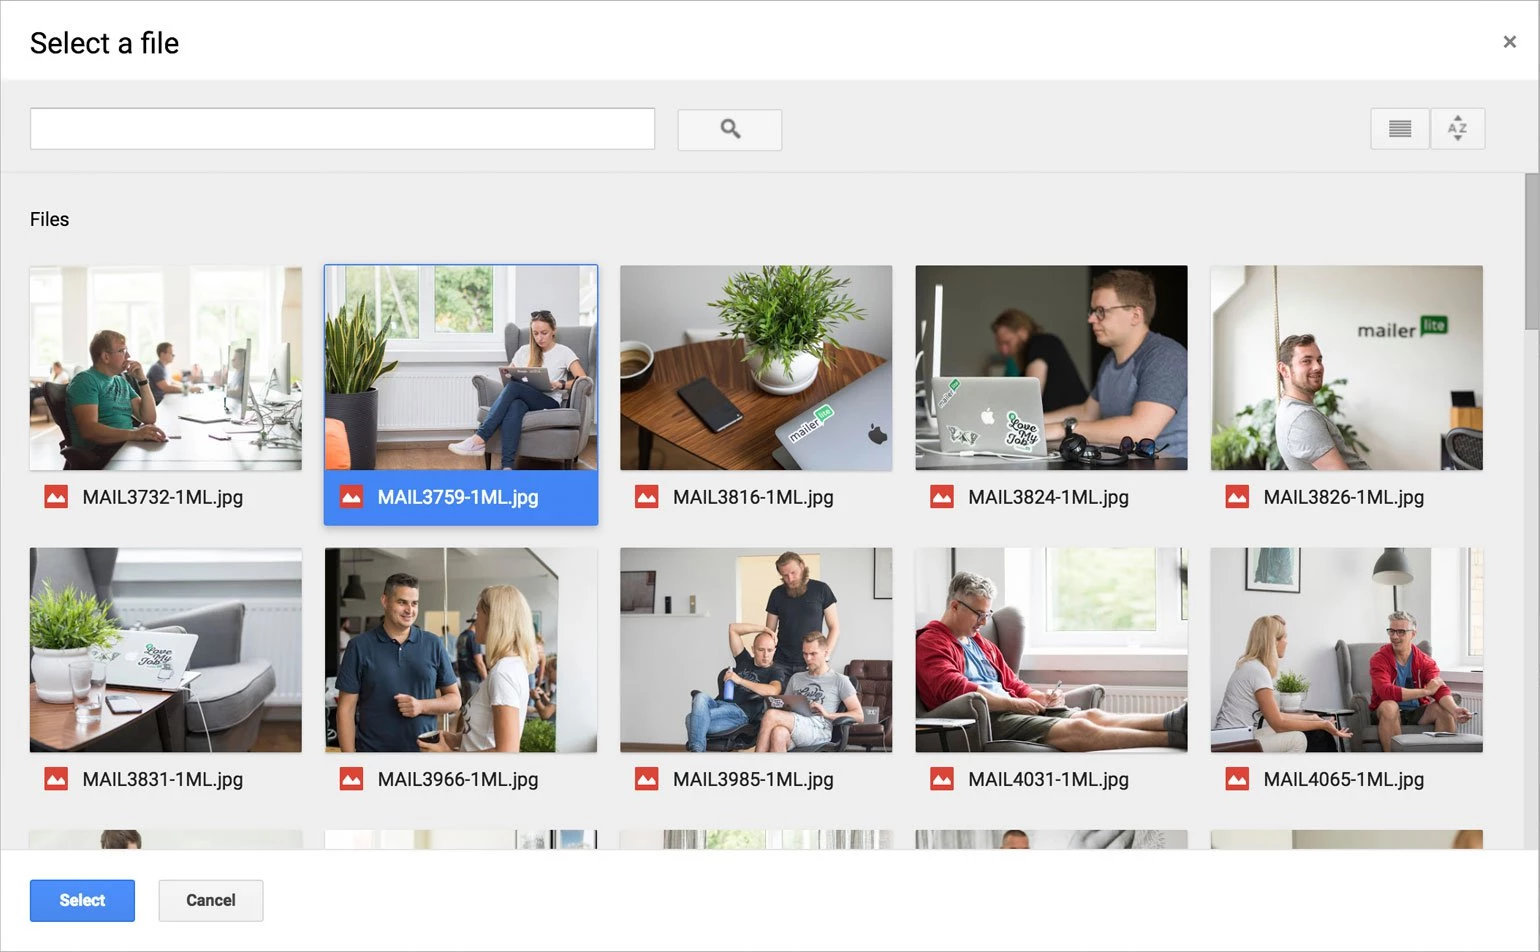Choose the MAIL3985-1ML.jpg photo thumbnail
The image size is (1540, 952).
point(756,650)
